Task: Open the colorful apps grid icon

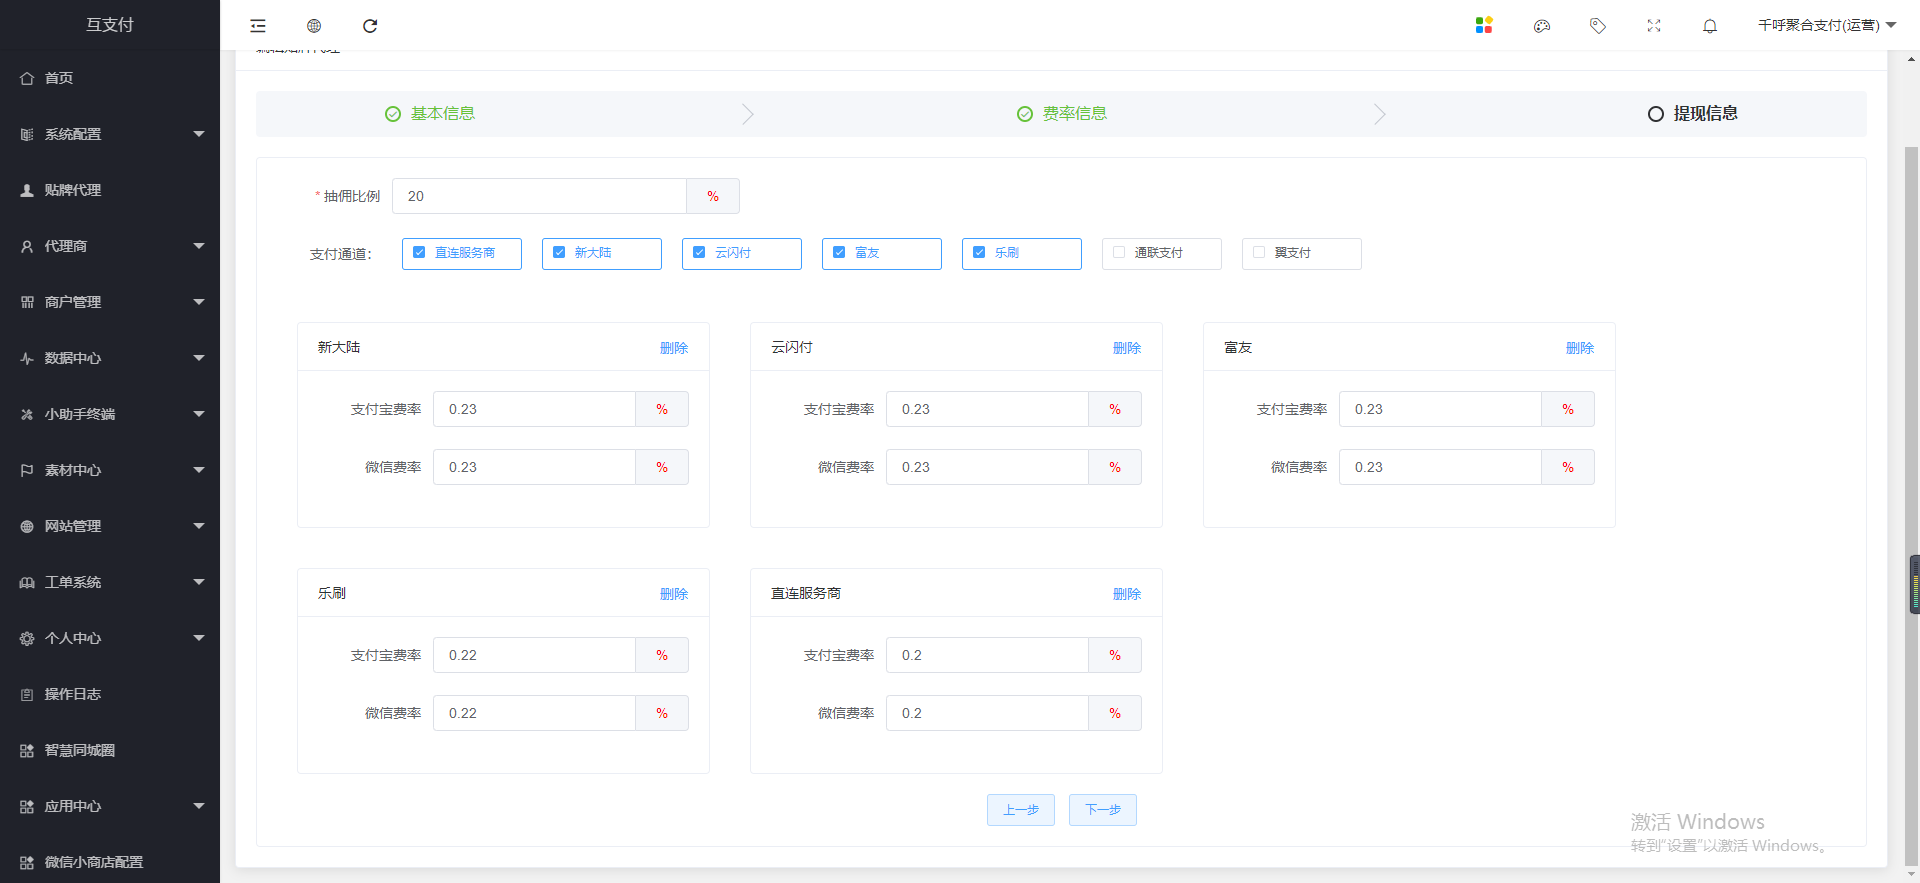Action: 1484,25
